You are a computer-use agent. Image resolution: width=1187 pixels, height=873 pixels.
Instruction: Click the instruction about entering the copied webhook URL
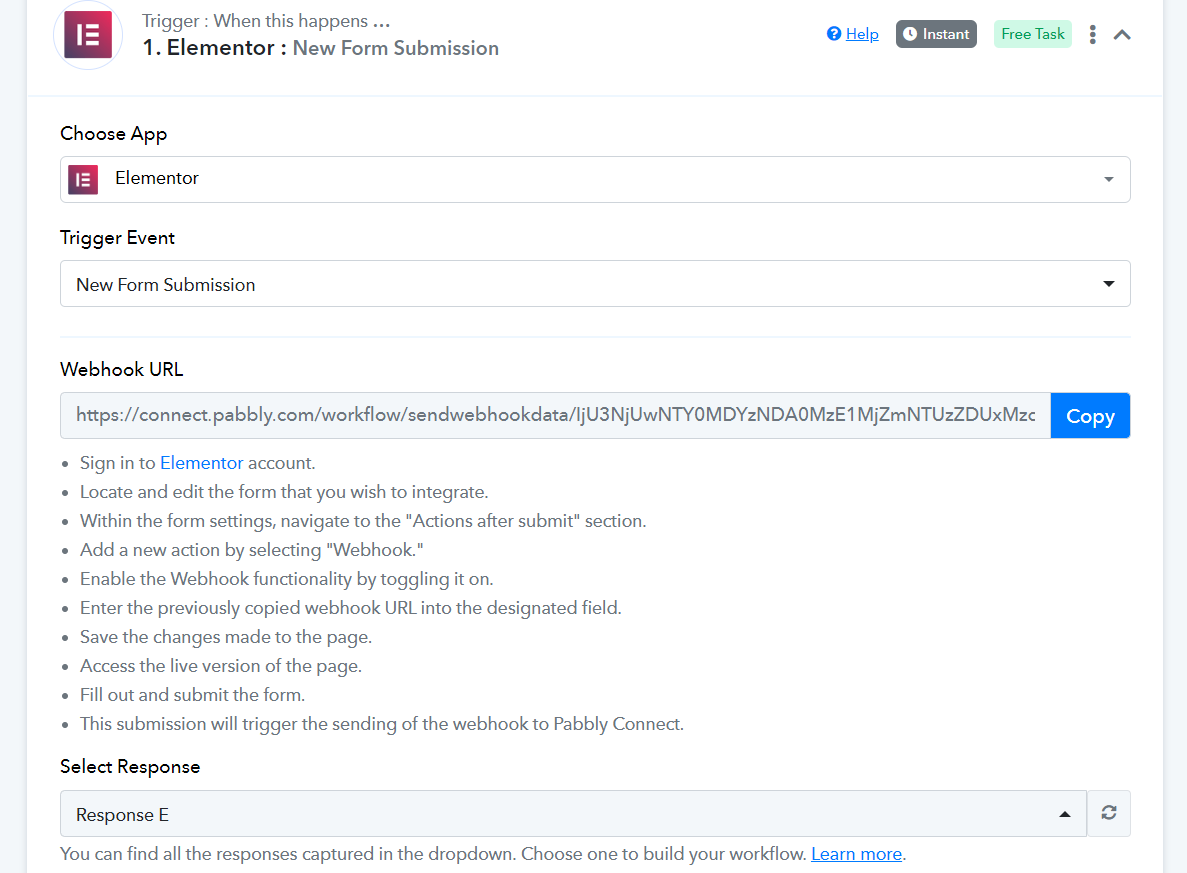[350, 608]
